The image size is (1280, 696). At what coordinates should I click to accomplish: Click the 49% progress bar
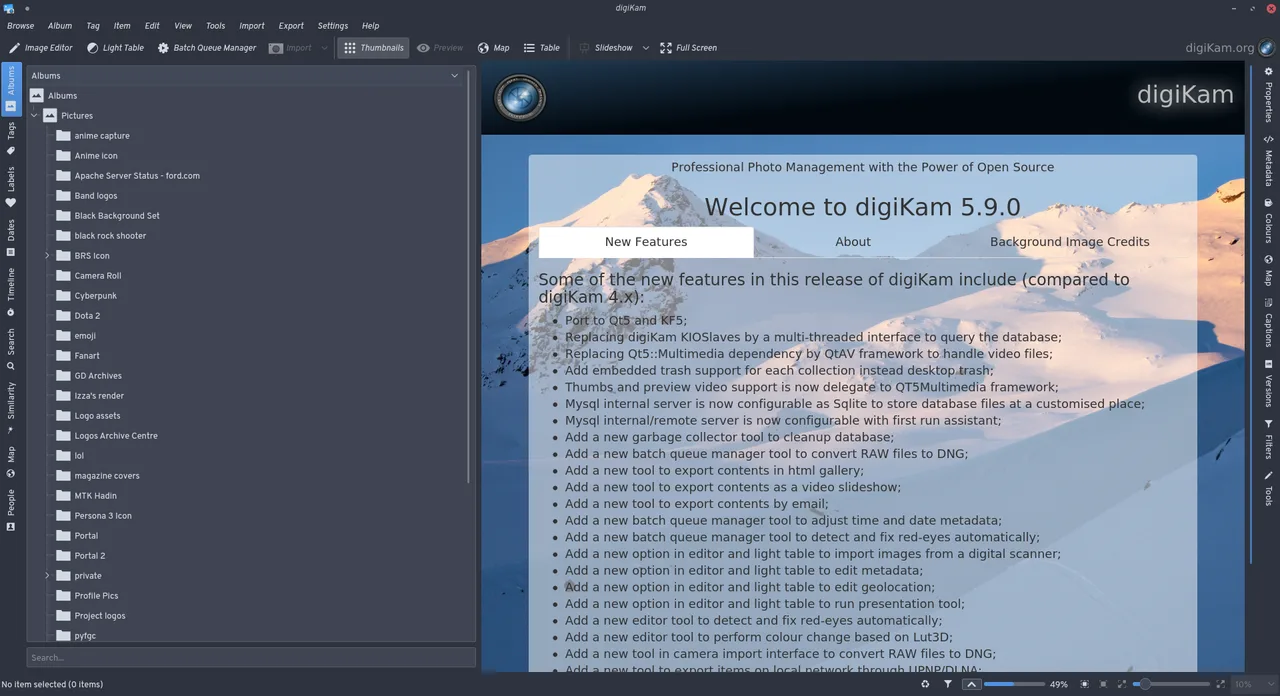pos(1013,684)
